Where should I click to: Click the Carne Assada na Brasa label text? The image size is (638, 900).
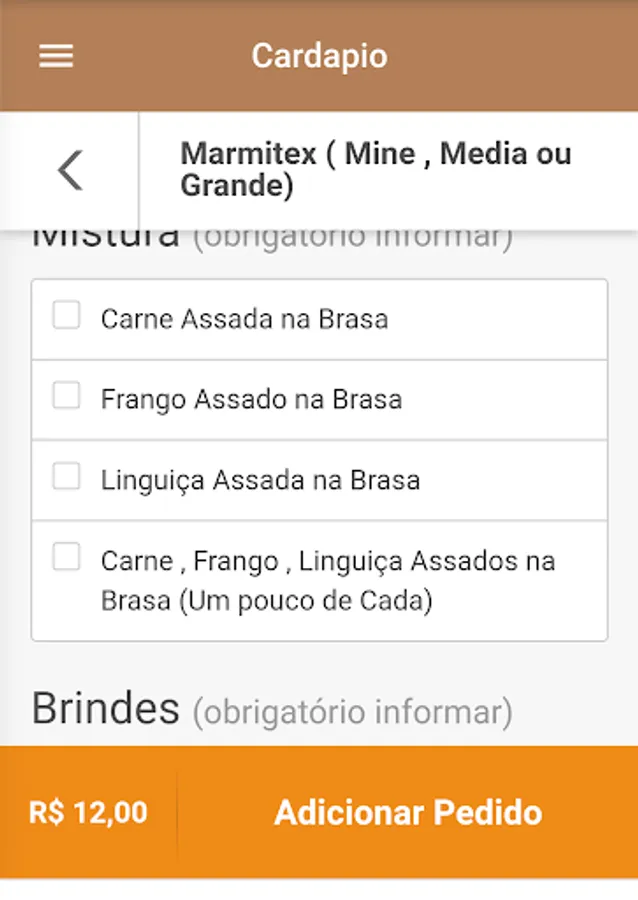(244, 320)
